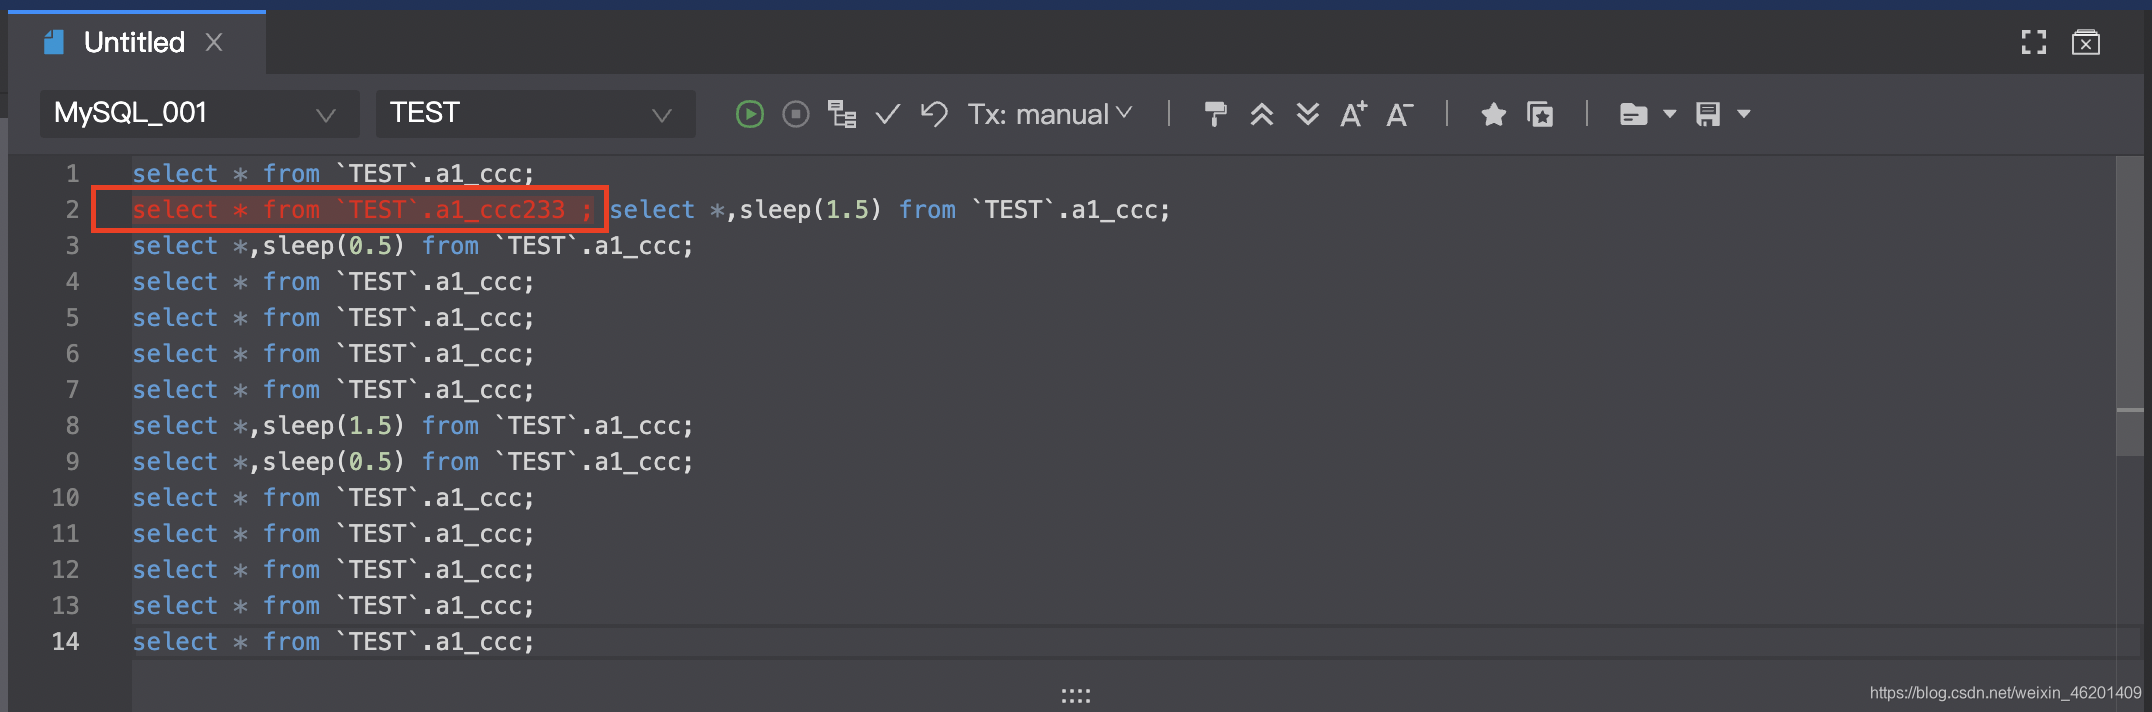Run the SQL with the green play icon
The height and width of the screenshot is (712, 2152).
click(749, 114)
